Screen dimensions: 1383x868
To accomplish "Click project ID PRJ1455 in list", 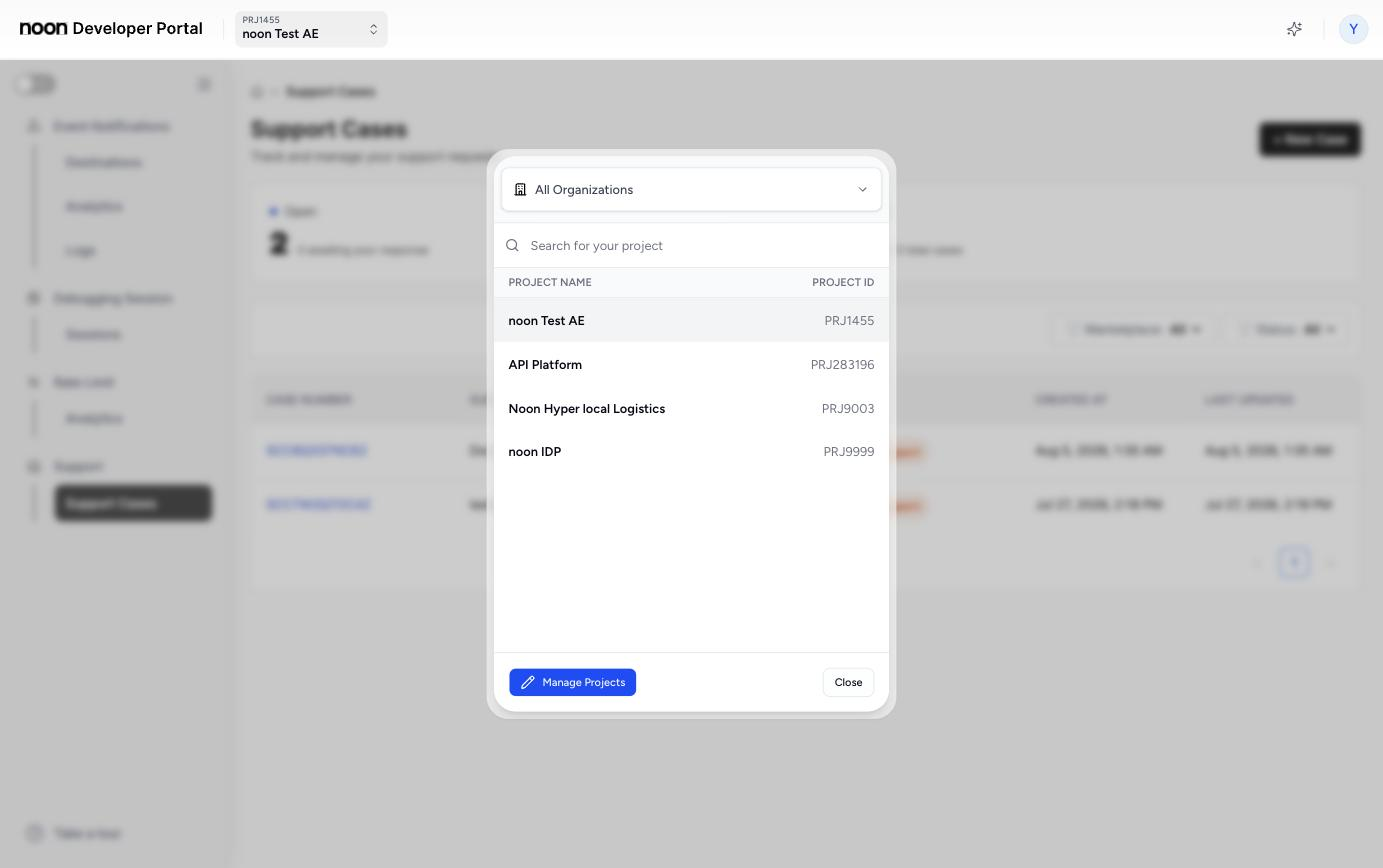I will [x=849, y=321].
